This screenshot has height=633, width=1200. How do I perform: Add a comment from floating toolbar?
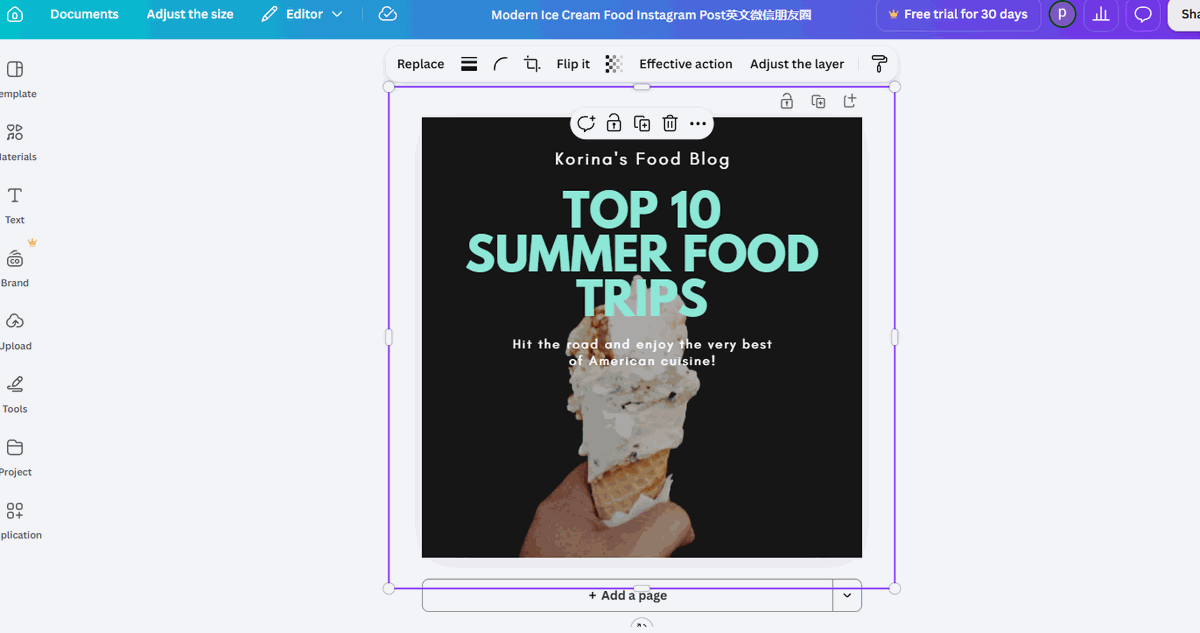click(586, 123)
